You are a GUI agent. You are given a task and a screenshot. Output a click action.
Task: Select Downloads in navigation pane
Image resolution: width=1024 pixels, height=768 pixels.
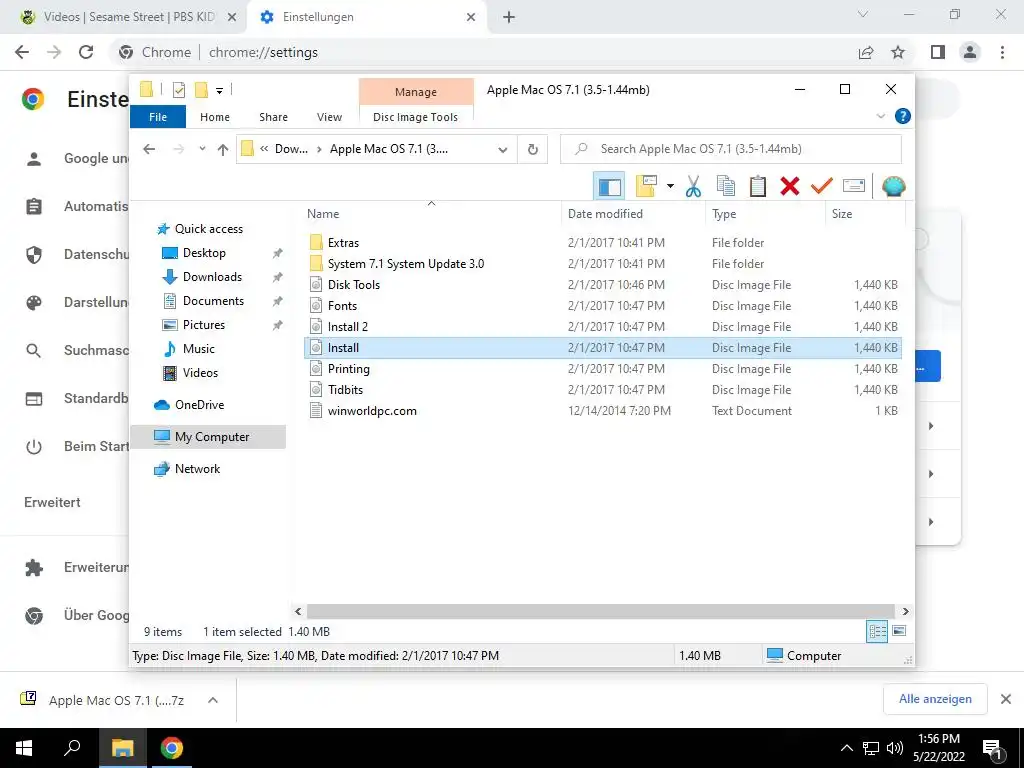[x=212, y=277]
